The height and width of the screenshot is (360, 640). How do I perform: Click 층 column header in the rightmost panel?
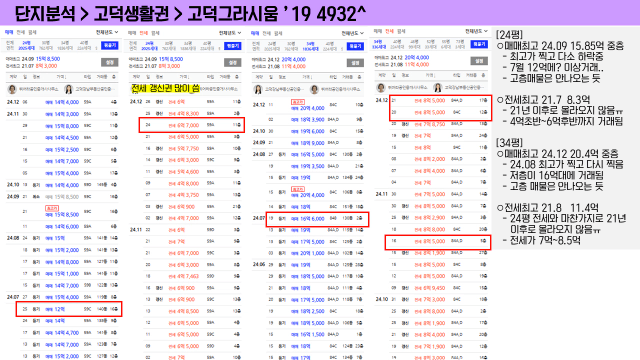point(483,76)
